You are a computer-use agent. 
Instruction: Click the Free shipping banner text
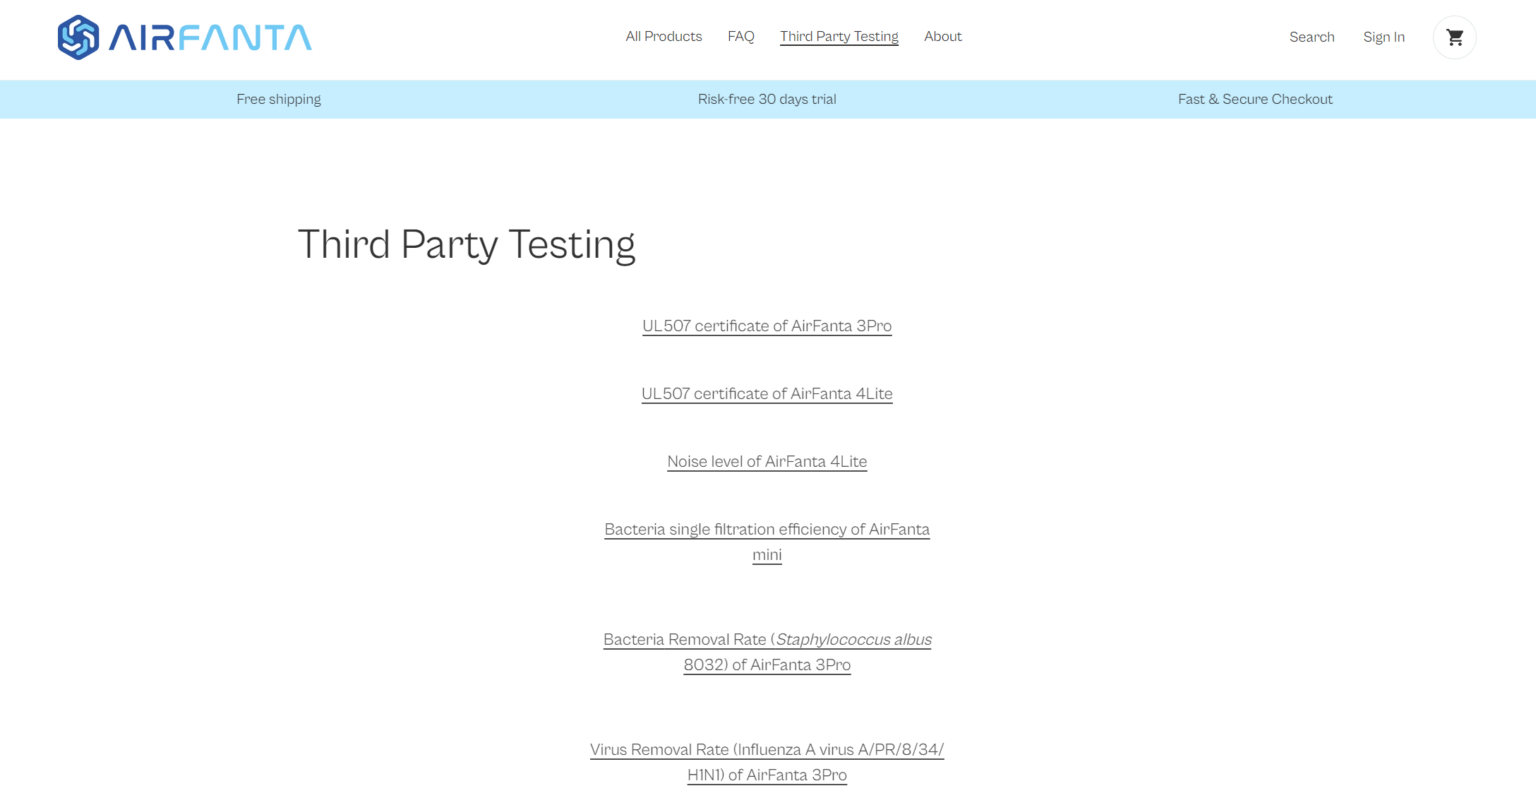point(278,99)
